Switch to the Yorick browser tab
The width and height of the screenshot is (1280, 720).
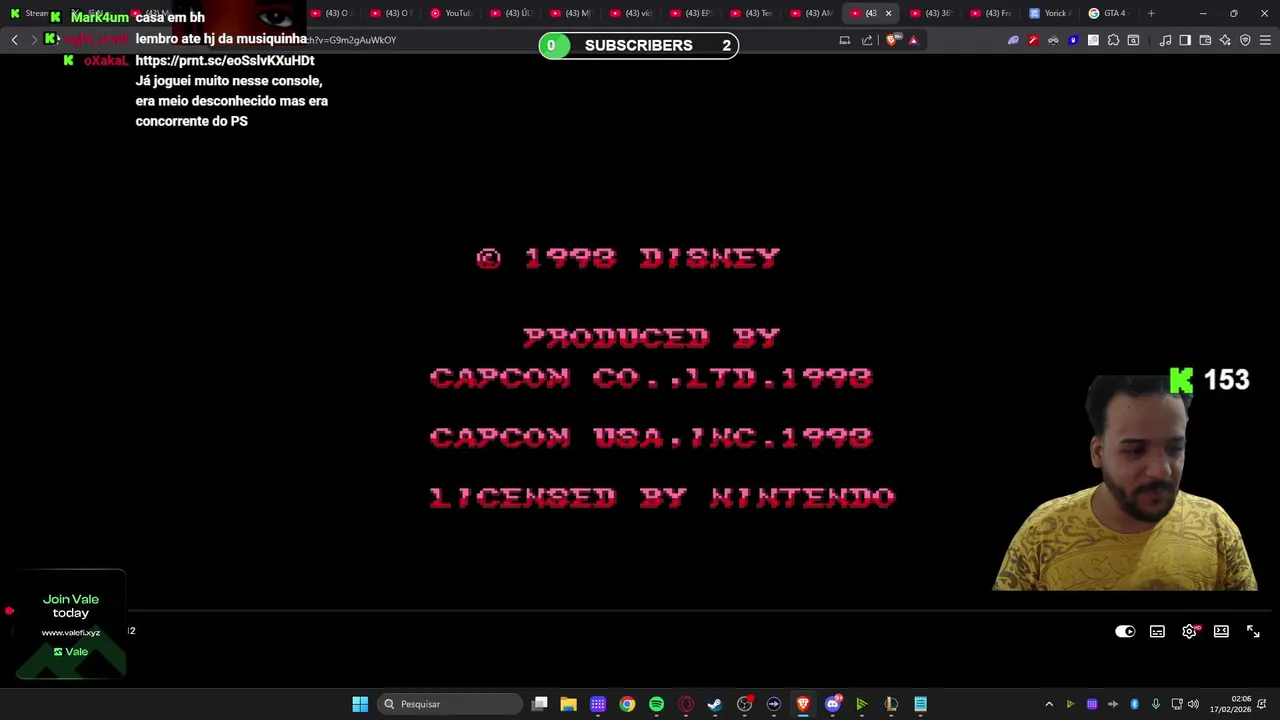click(1050, 13)
